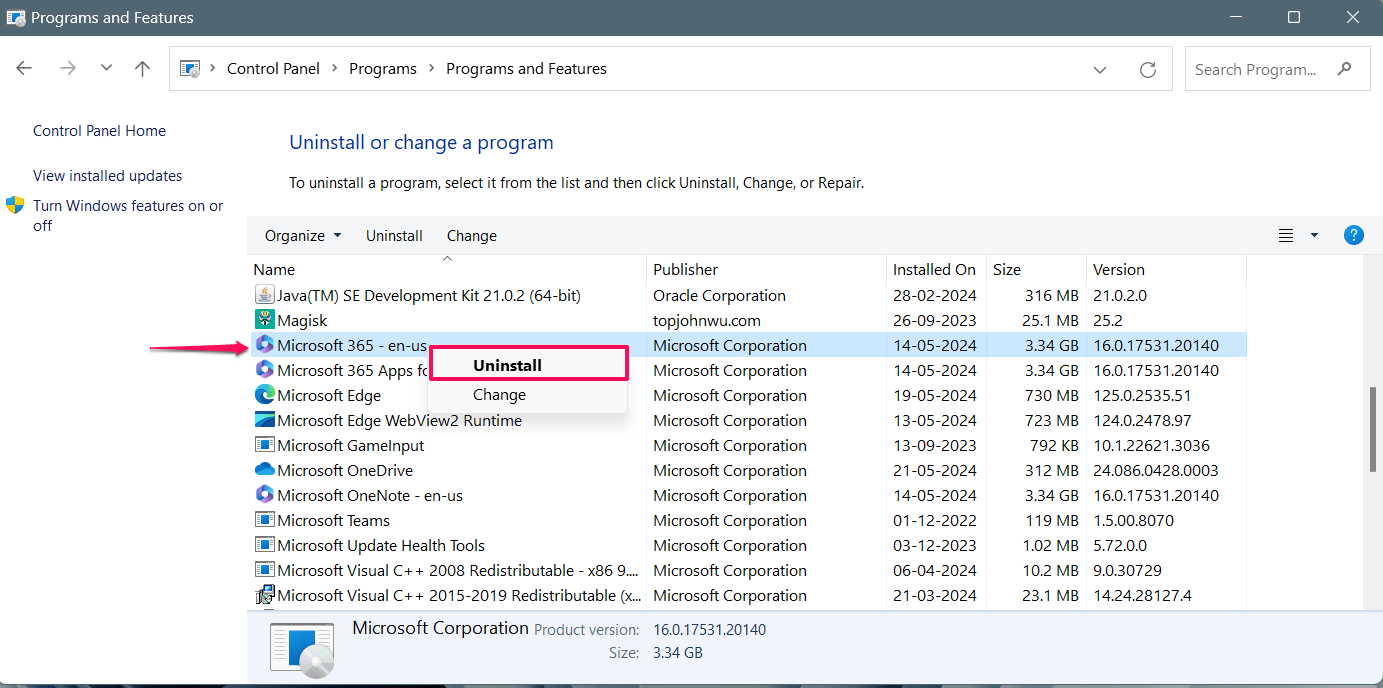Viewport: 1383px width, 688px height.
Task: Click the Visual C++ 2008 Redistributable icon
Action: [x=265, y=570]
